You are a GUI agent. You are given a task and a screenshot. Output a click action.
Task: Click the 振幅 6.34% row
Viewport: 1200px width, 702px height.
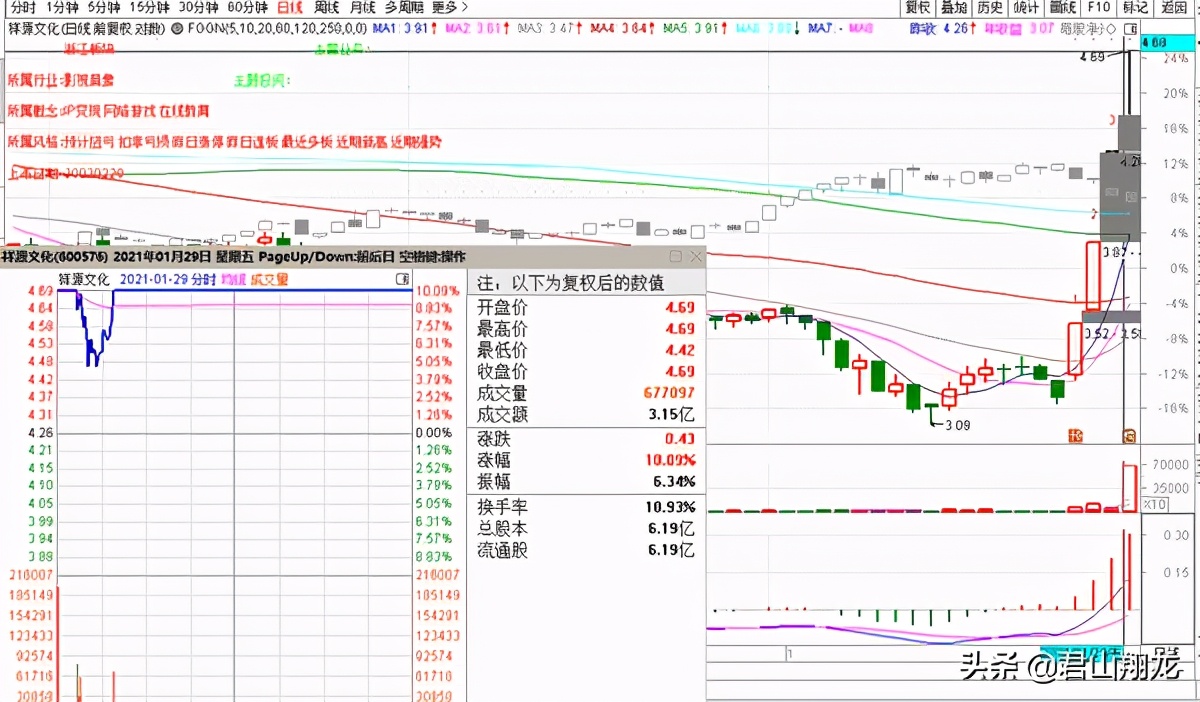click(x=587, y=482)
